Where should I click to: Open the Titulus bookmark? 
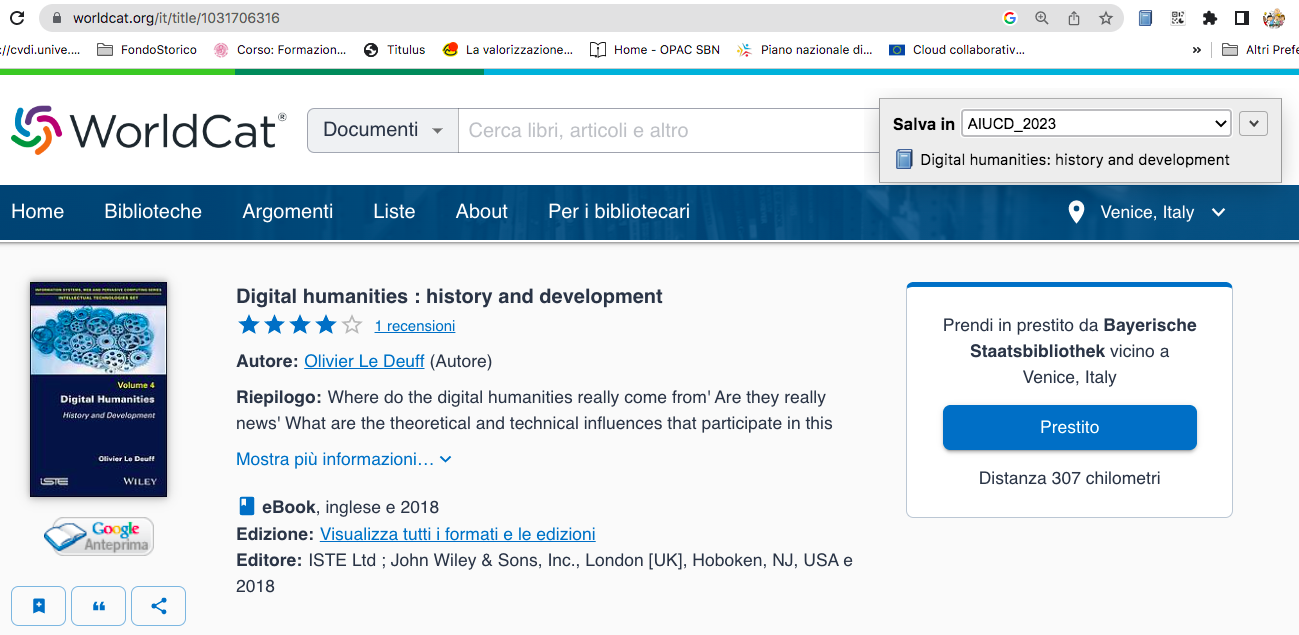394,49
